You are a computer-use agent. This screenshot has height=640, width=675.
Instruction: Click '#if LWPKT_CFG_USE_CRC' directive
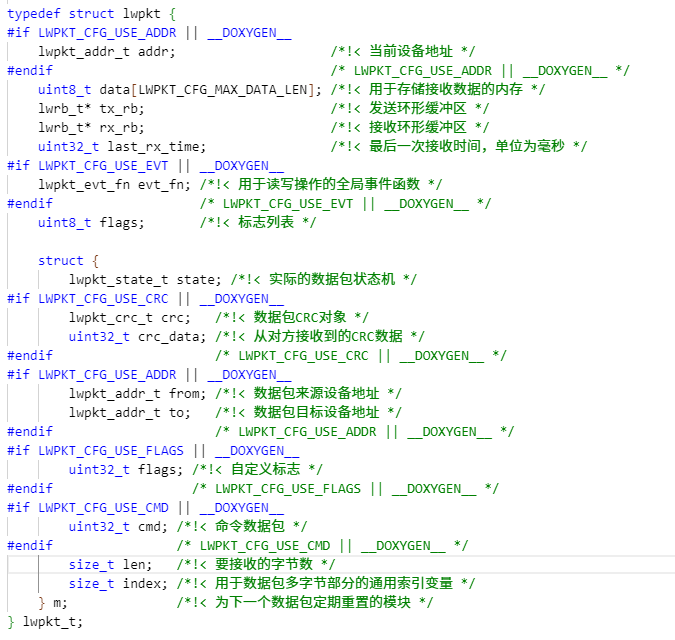click(x=87, y=299)
